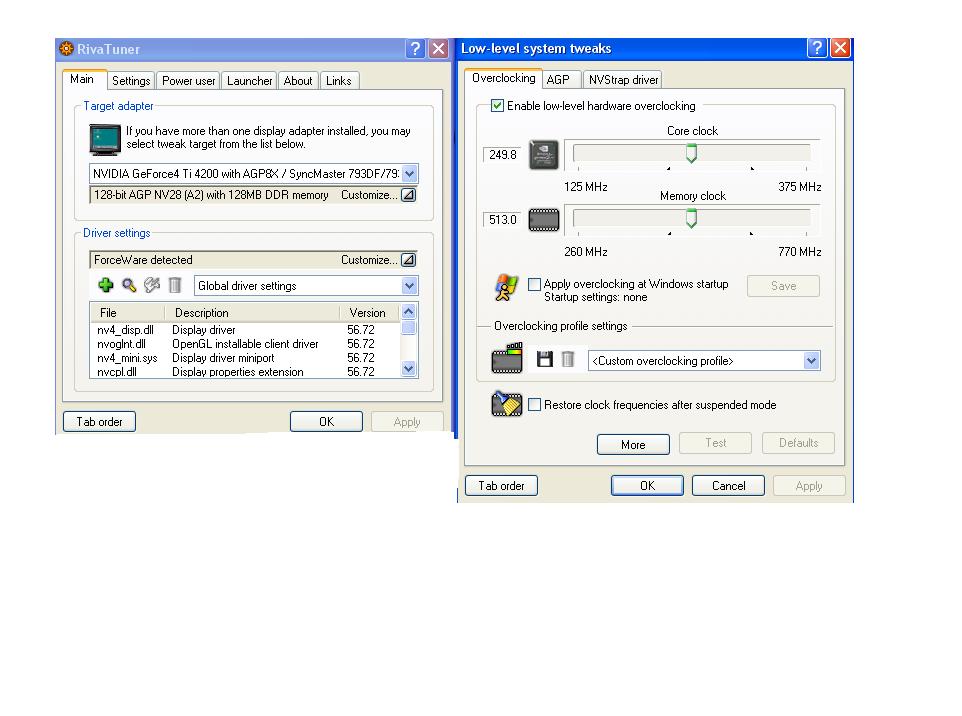Enable Apply overclocking at Windows startup

535,285
